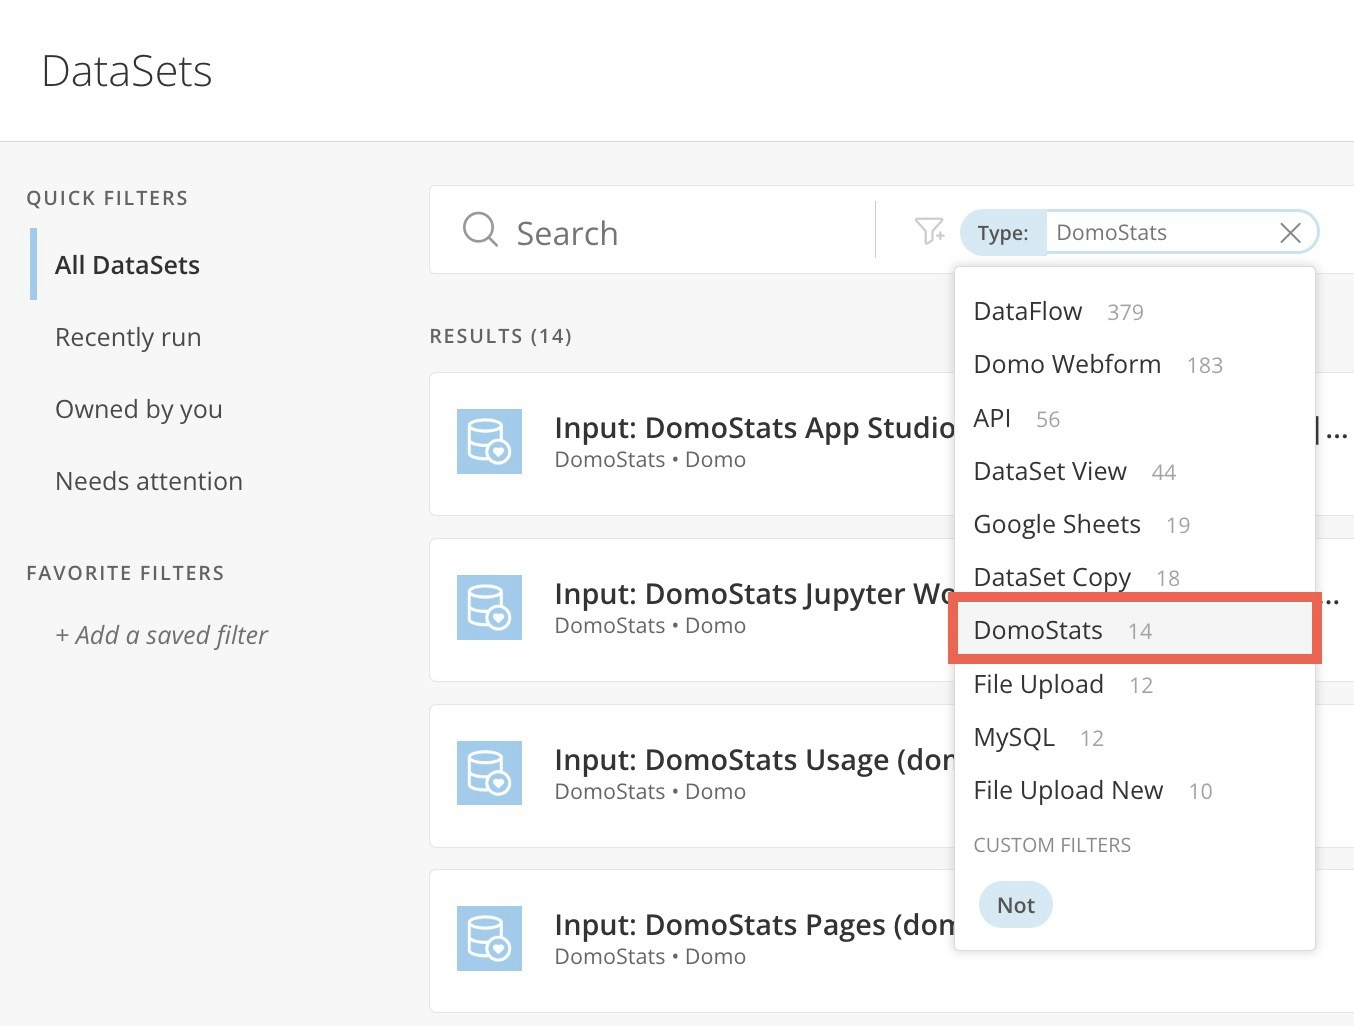The height and width of the screenshot is (1026, 1354).
Task: Show datasets that Needs attention
Action: (x=149, y=481)
